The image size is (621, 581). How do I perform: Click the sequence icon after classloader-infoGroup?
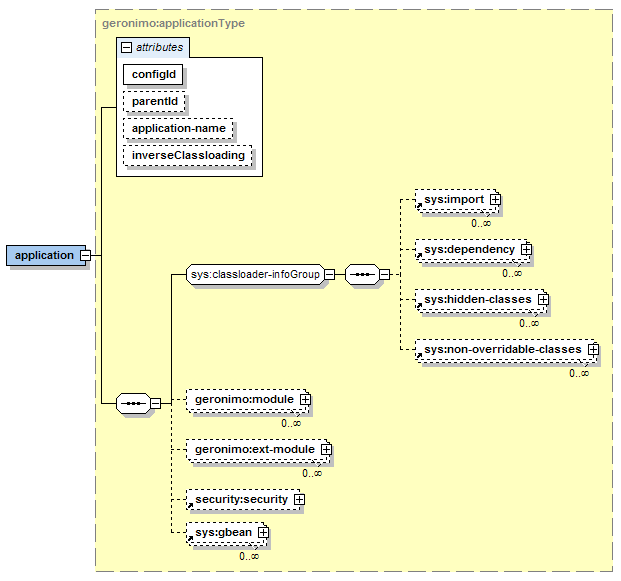362,274
